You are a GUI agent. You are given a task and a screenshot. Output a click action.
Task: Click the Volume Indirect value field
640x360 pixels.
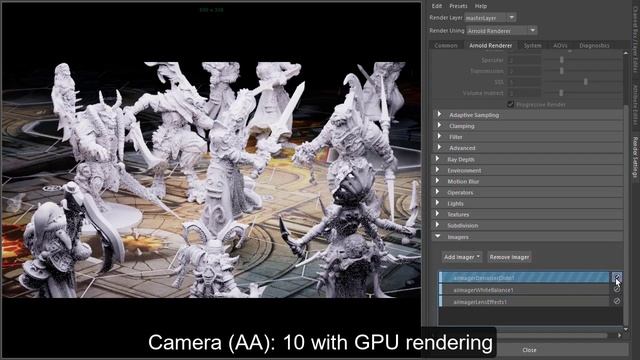tap(524, 93)
